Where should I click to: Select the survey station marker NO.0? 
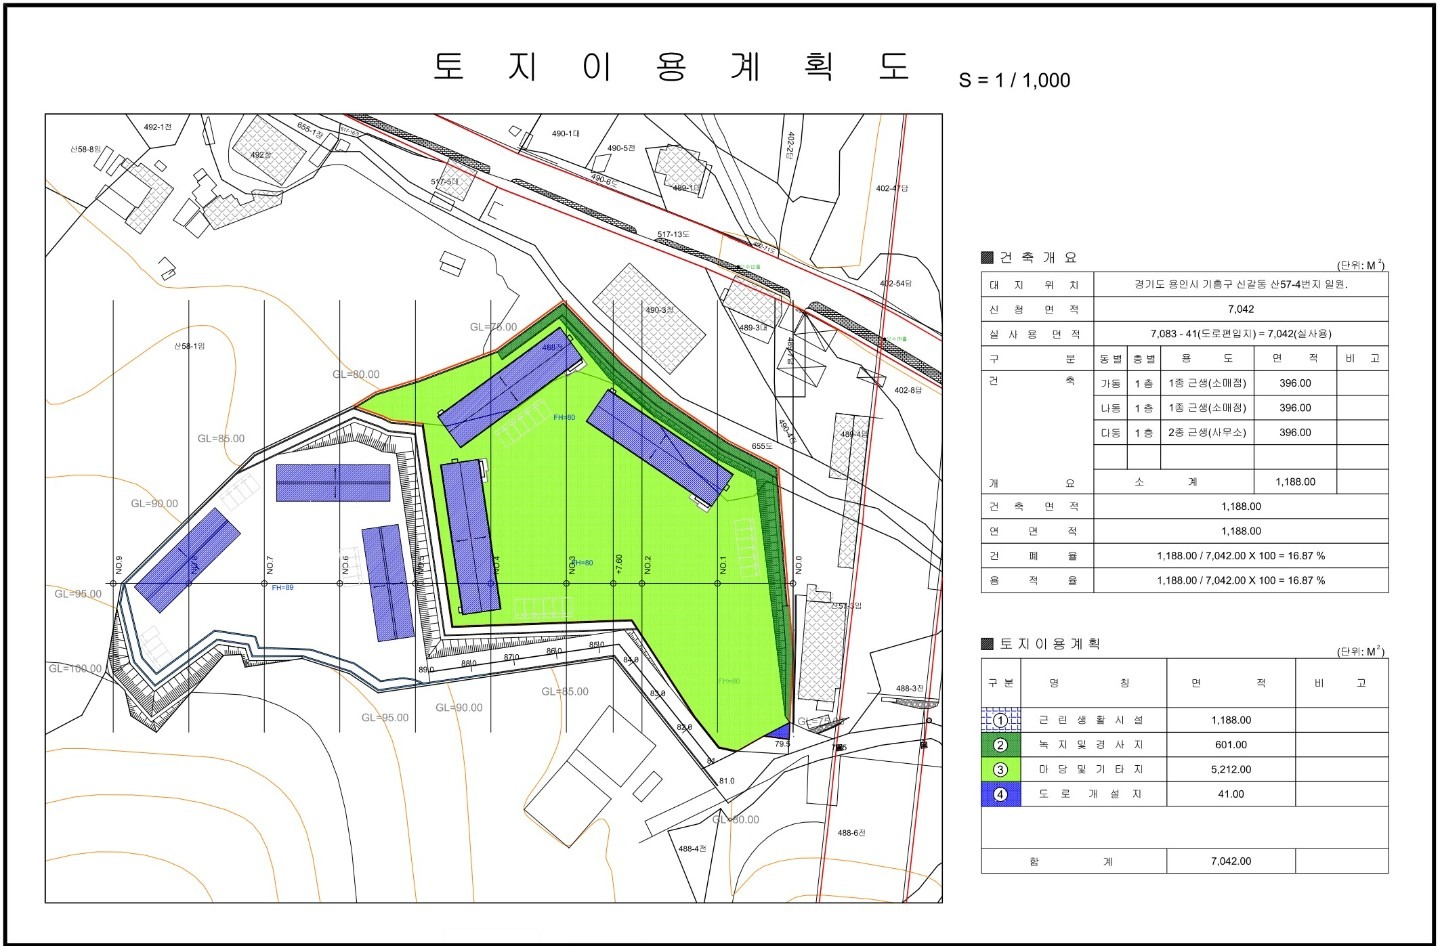coord(798,566)
